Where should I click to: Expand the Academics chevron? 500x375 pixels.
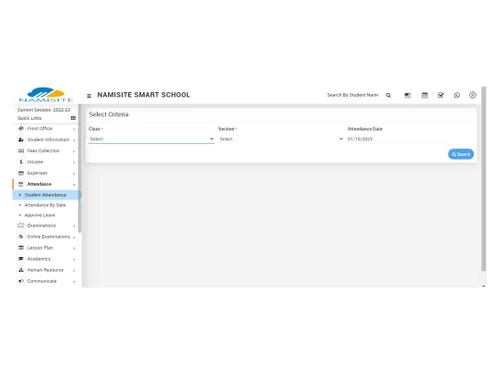pyautogui.click(x=74, y=259)
